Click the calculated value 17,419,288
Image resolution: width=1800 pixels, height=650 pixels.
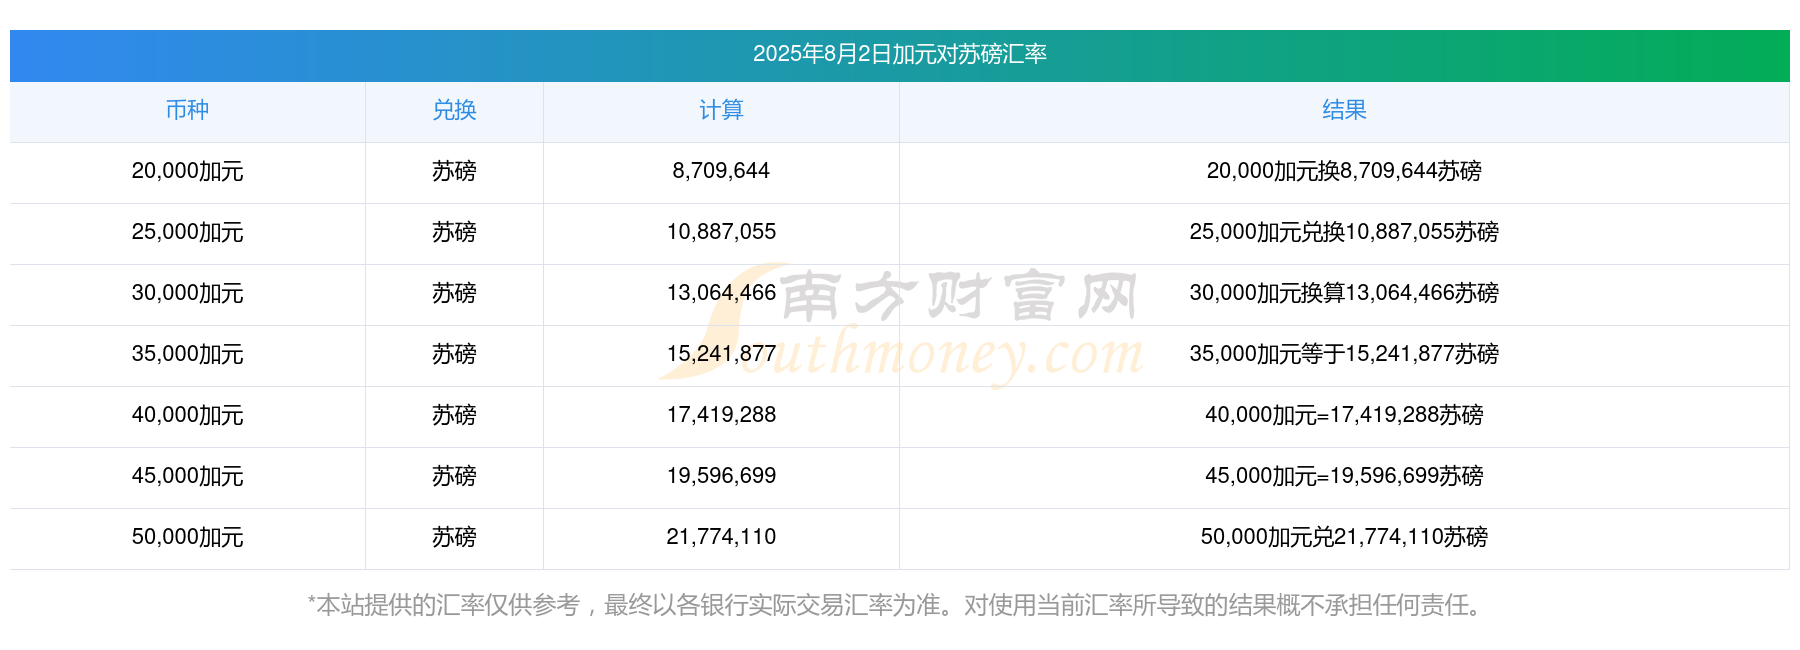(x=721, y=415)
